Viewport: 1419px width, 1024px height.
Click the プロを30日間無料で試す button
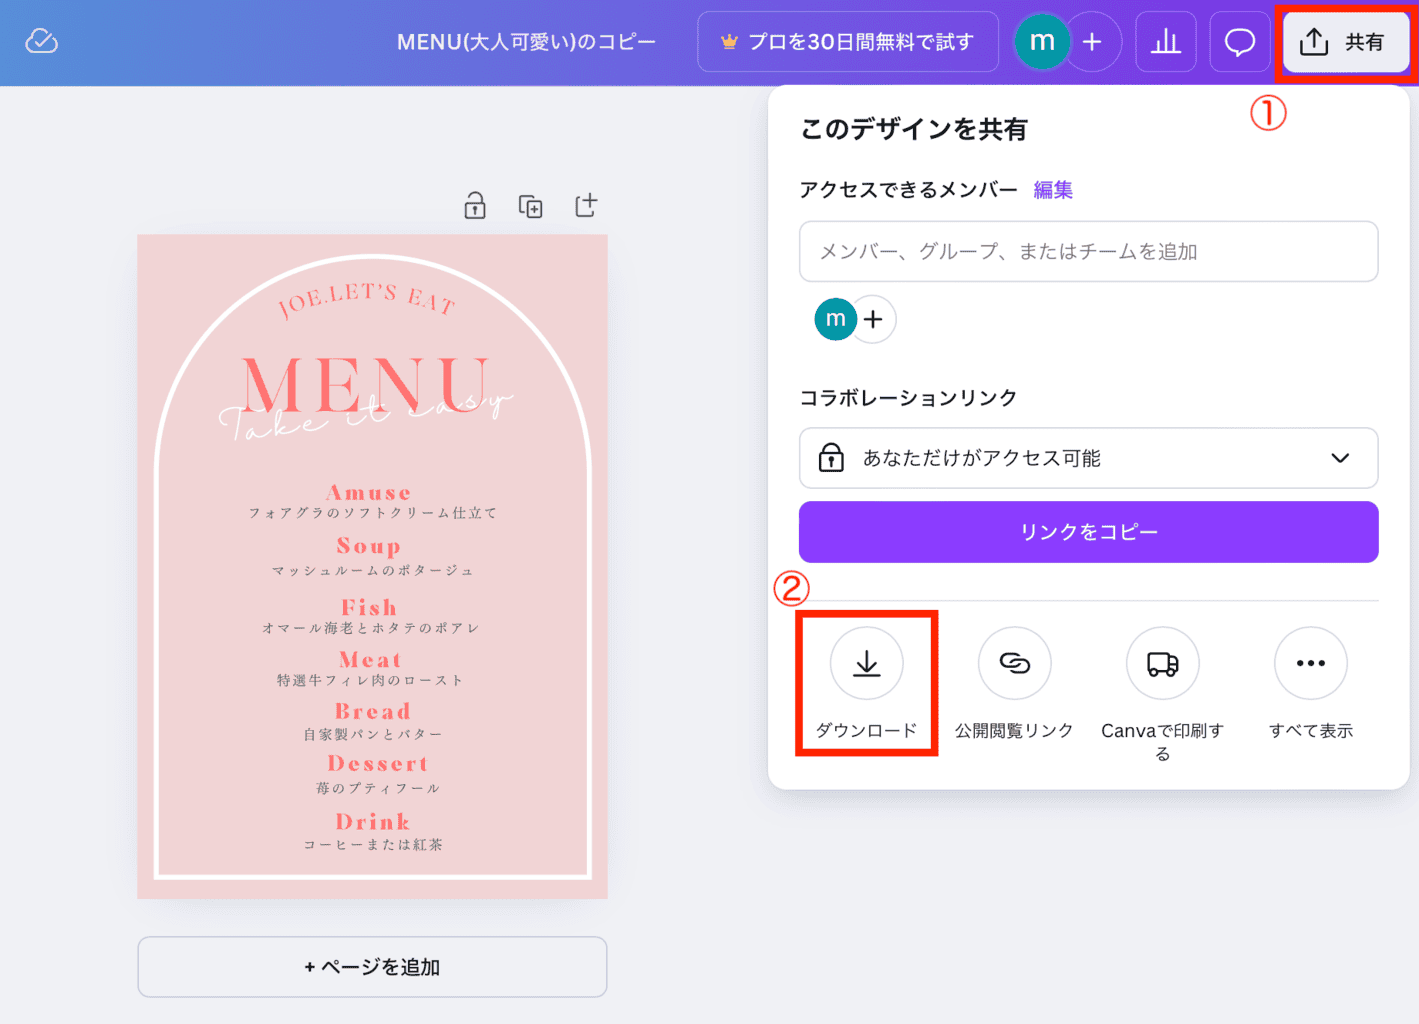[847, 42]
